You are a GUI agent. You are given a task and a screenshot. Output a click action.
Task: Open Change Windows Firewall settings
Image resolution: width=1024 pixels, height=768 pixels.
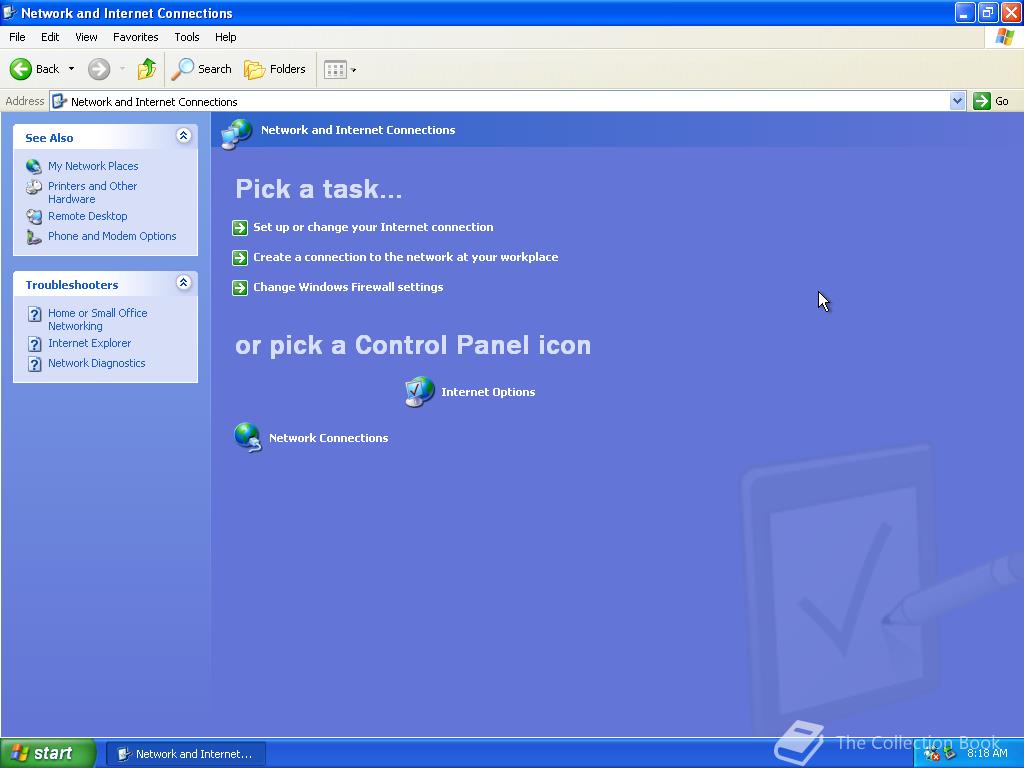pyautogui.click(x=348, y=287)
